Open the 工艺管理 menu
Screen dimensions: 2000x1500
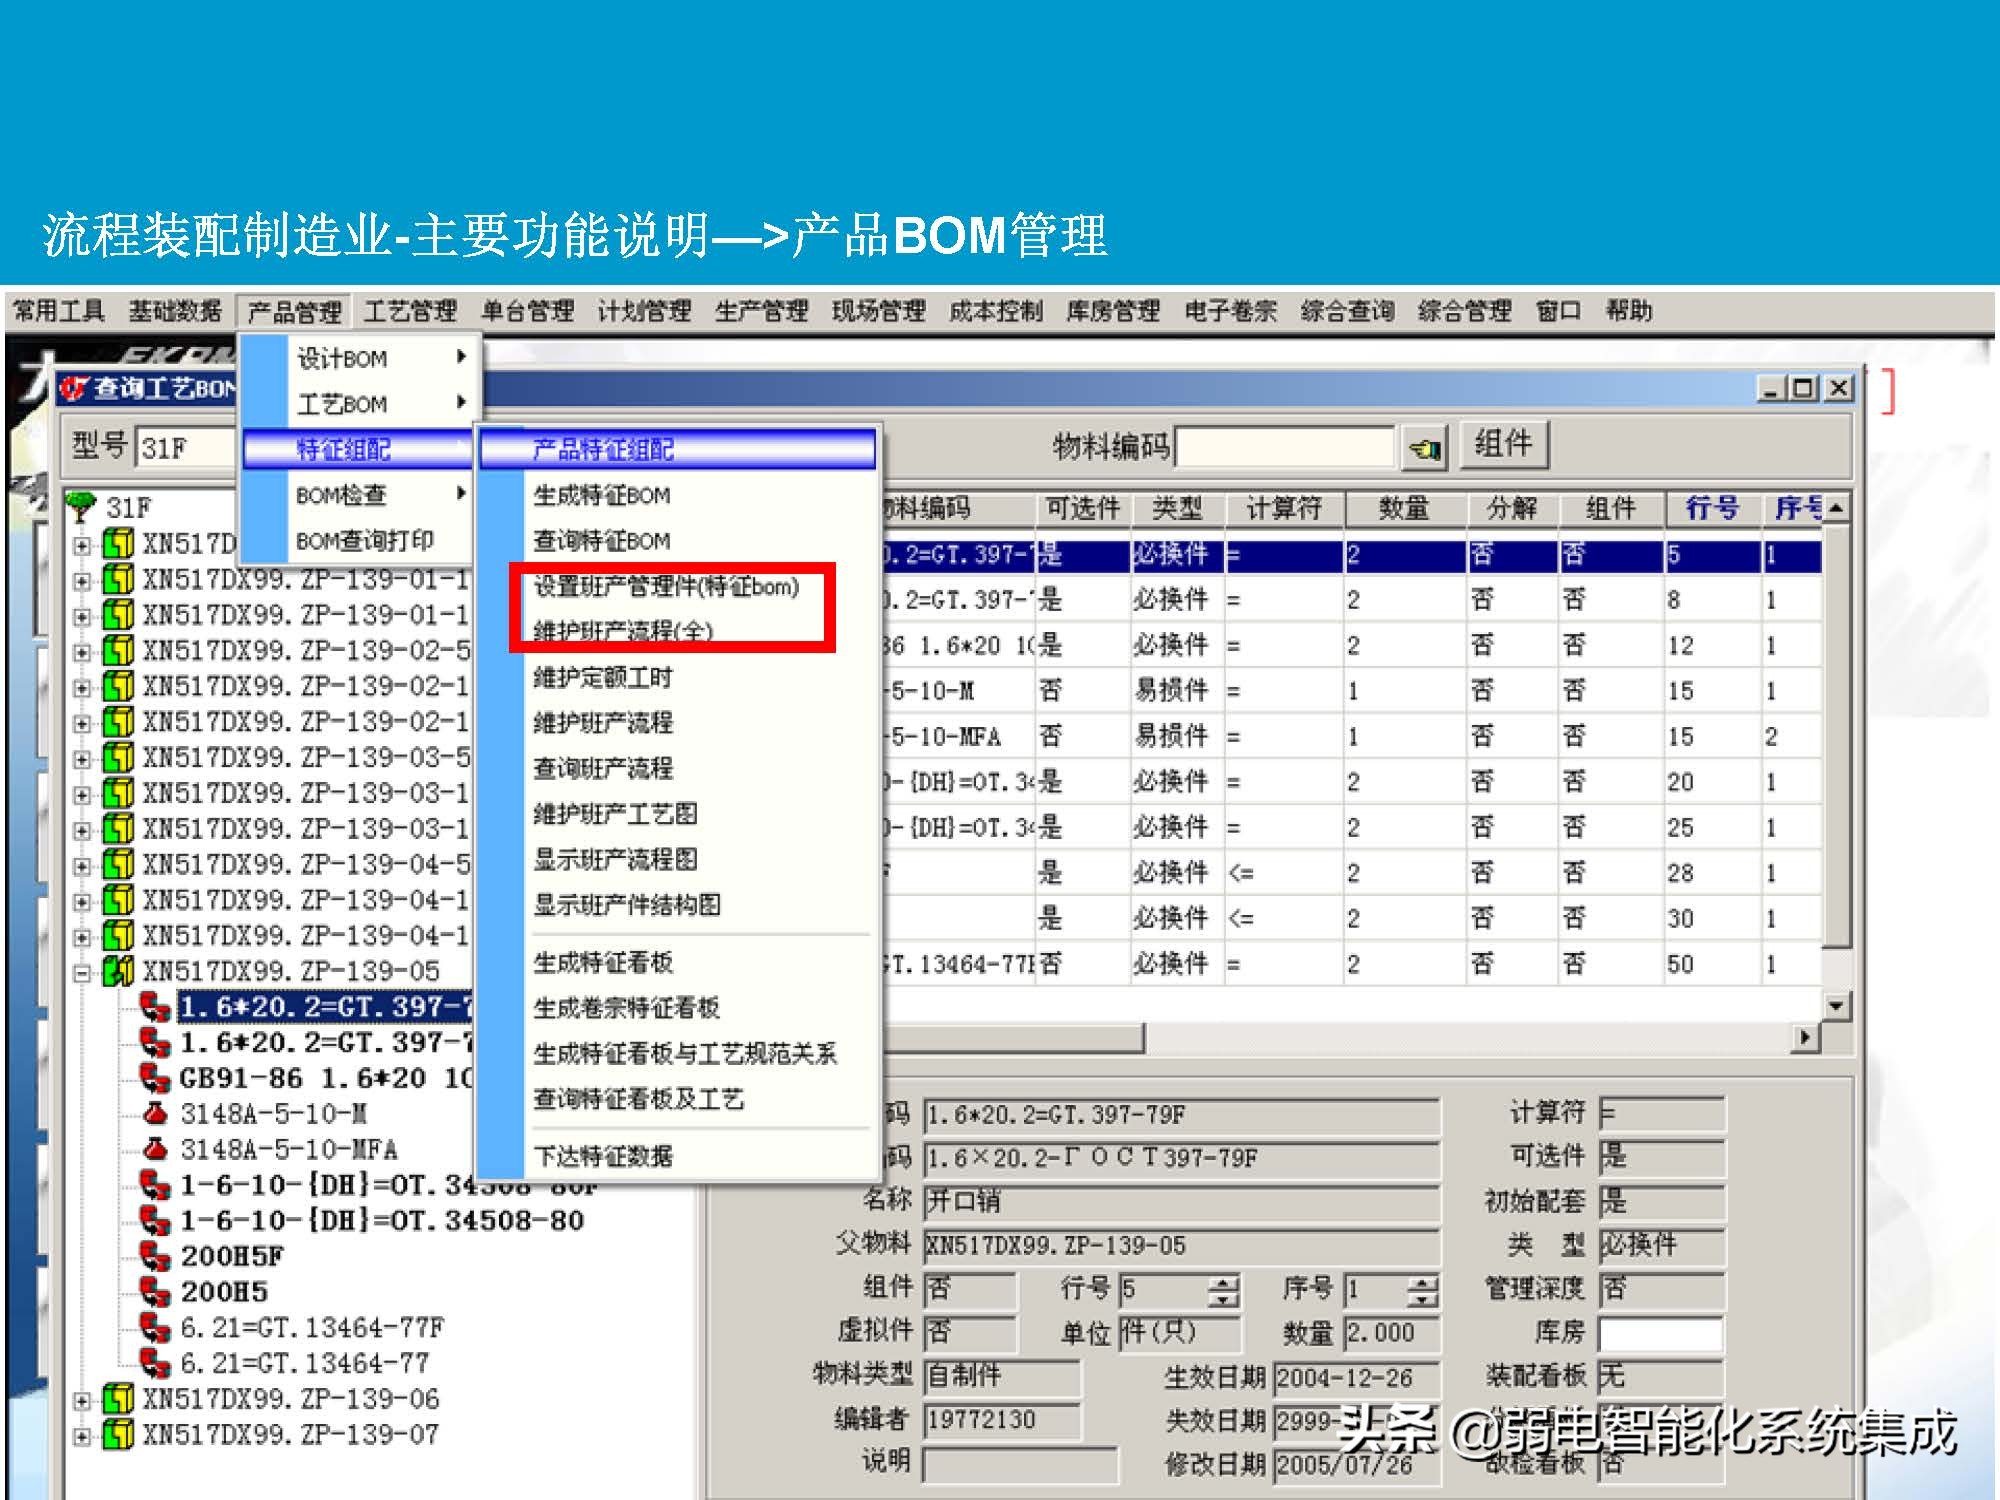click(x=410, y=312)
